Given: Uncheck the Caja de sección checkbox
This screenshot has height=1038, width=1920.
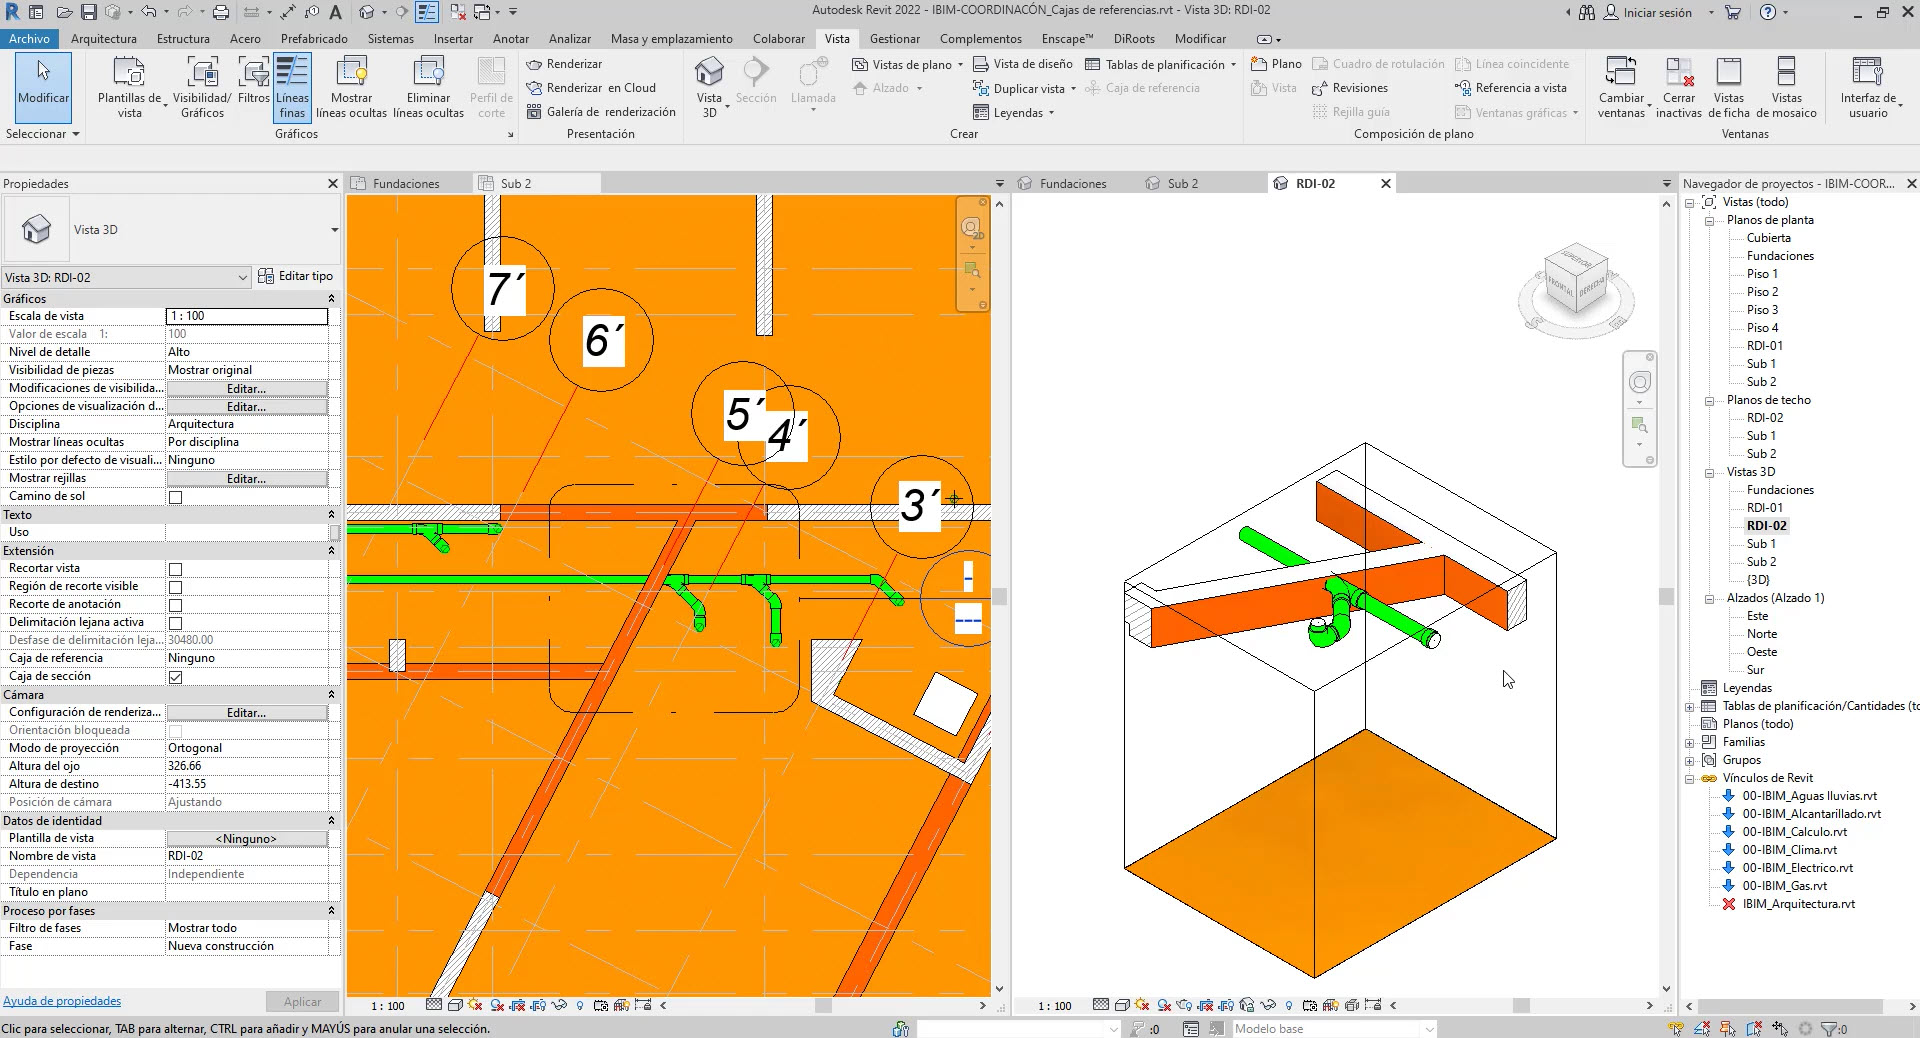Looking at the screenshot, I should 176,677.
